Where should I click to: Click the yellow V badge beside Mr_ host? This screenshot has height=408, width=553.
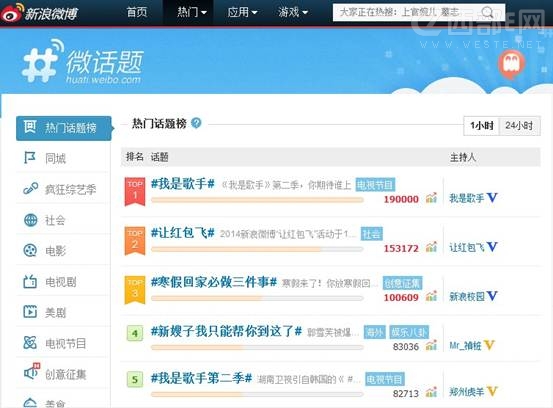coord(490,345)
